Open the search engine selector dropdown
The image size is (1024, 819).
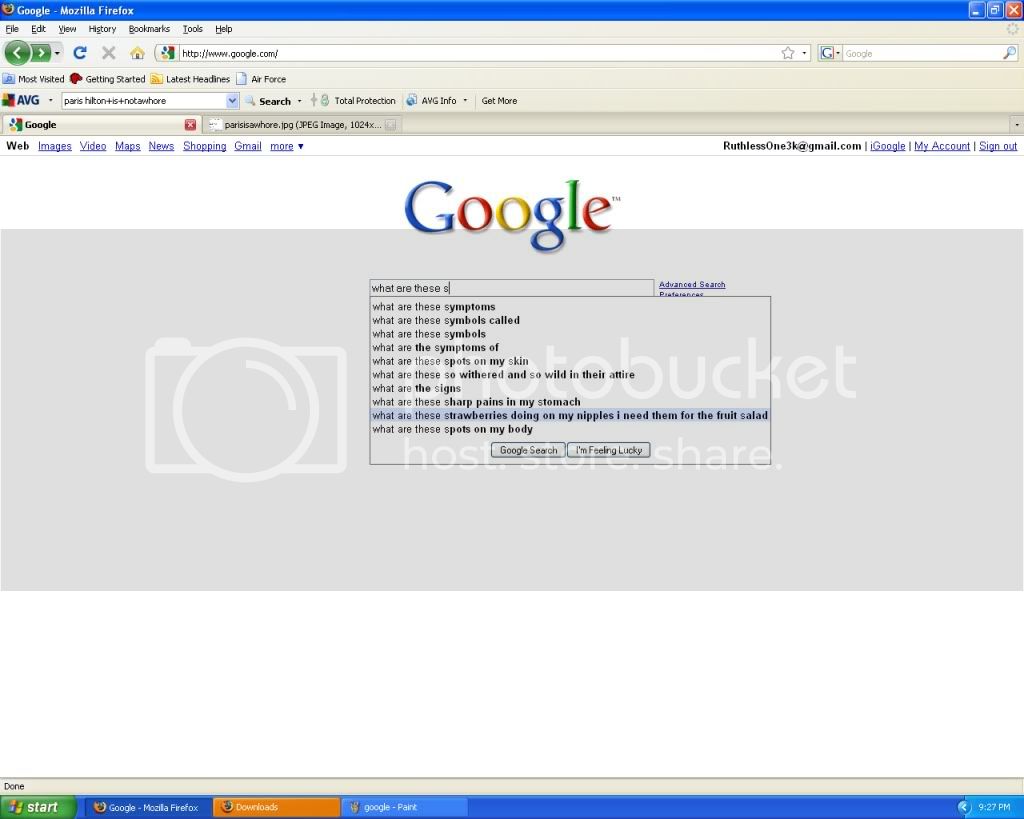point(829,53)
